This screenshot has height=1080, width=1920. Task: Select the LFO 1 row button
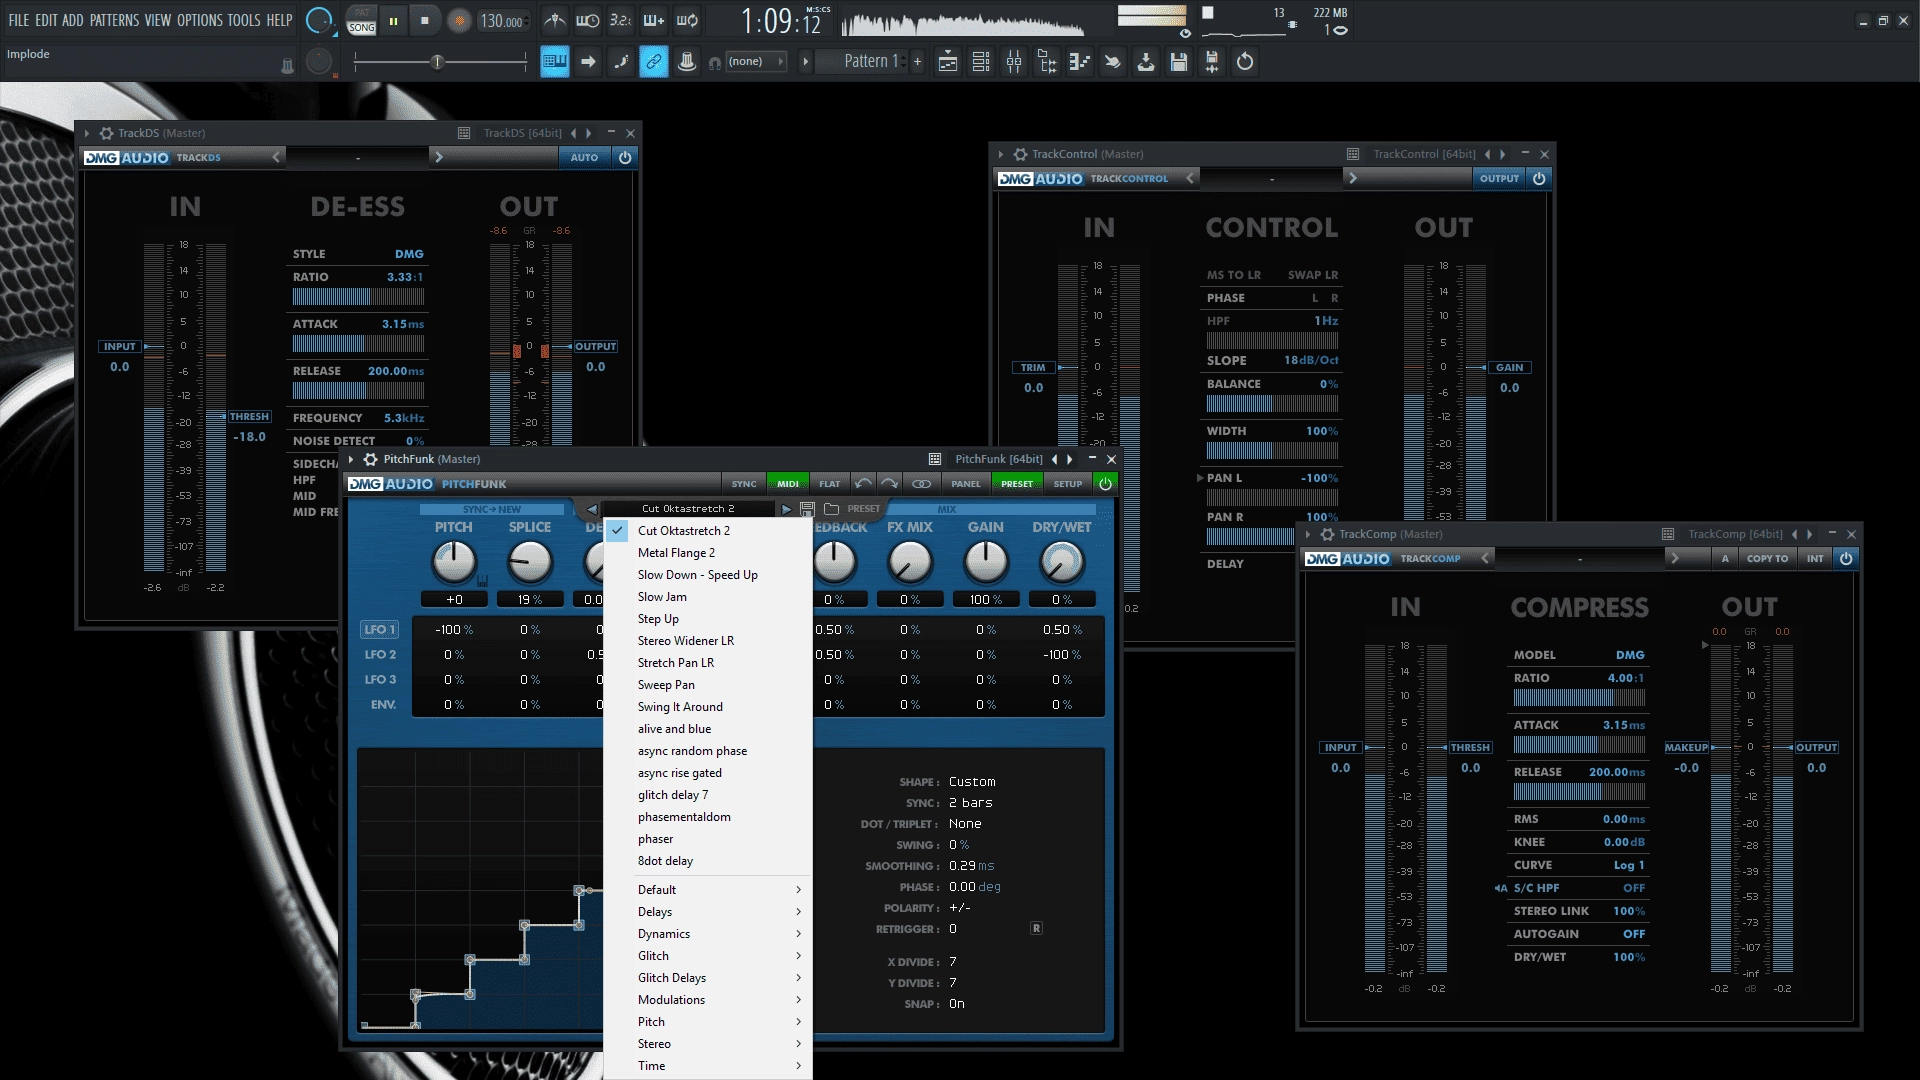[380, 630]
